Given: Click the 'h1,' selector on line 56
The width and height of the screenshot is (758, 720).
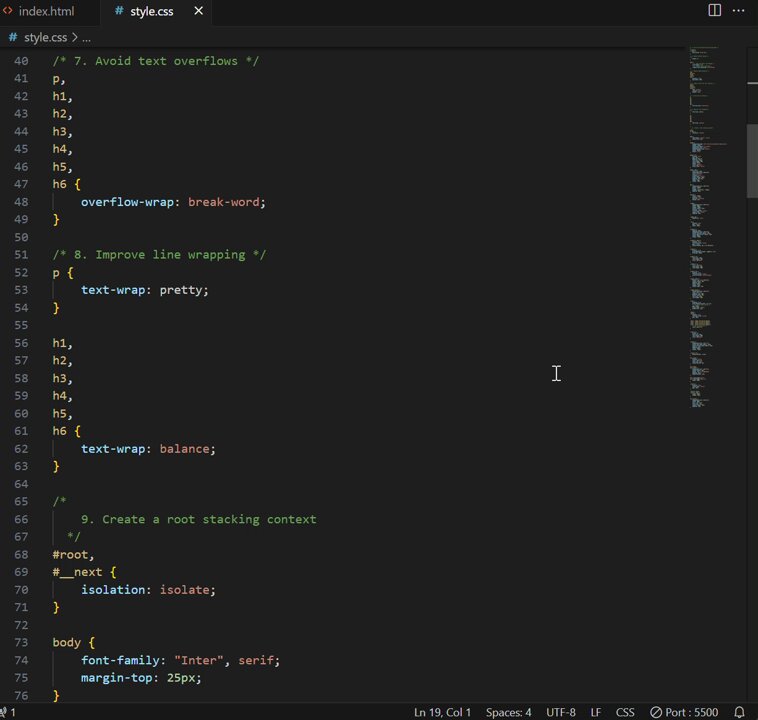Looking at the screenshot, I should pos(62,343).
